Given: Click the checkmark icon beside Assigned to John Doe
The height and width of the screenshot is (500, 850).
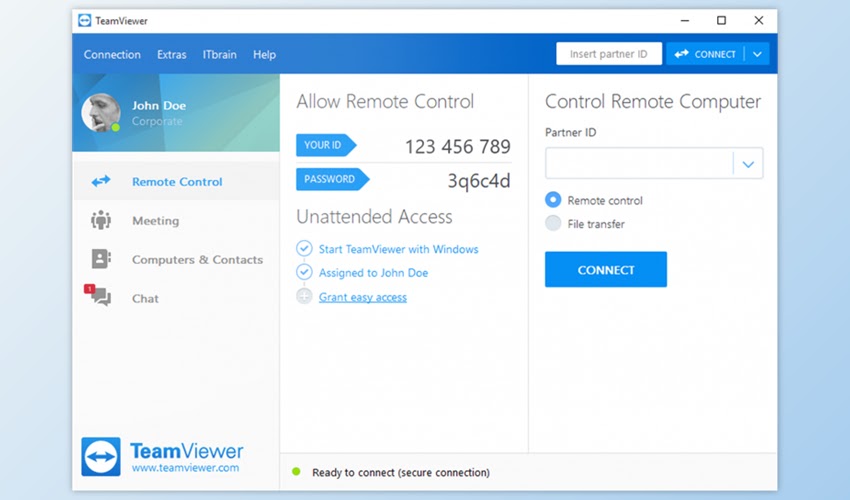Looking at the screenshot, I should 304,272.
